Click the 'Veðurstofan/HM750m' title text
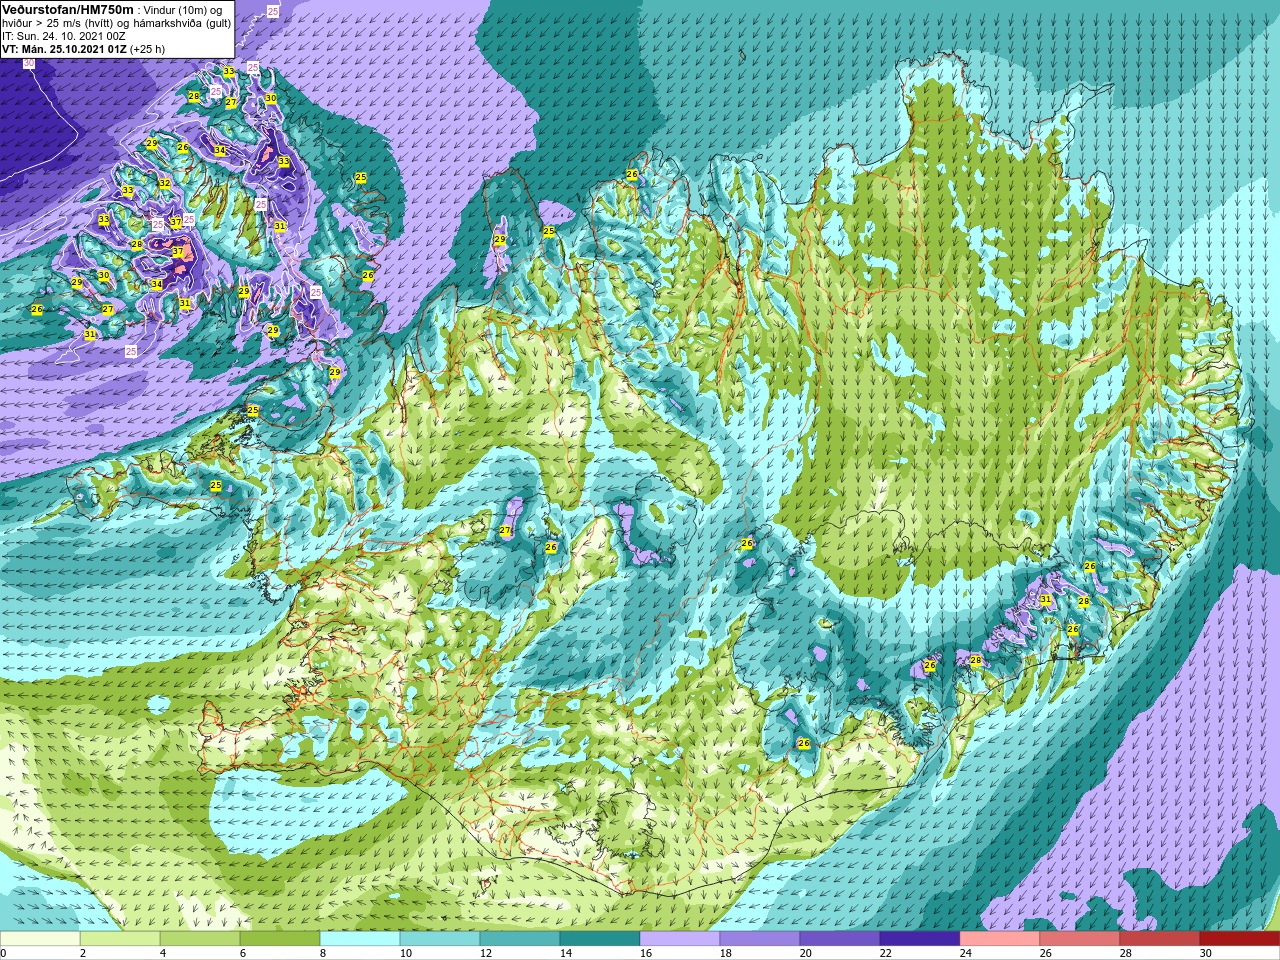The image size is (1280, 960). [67, 8]
